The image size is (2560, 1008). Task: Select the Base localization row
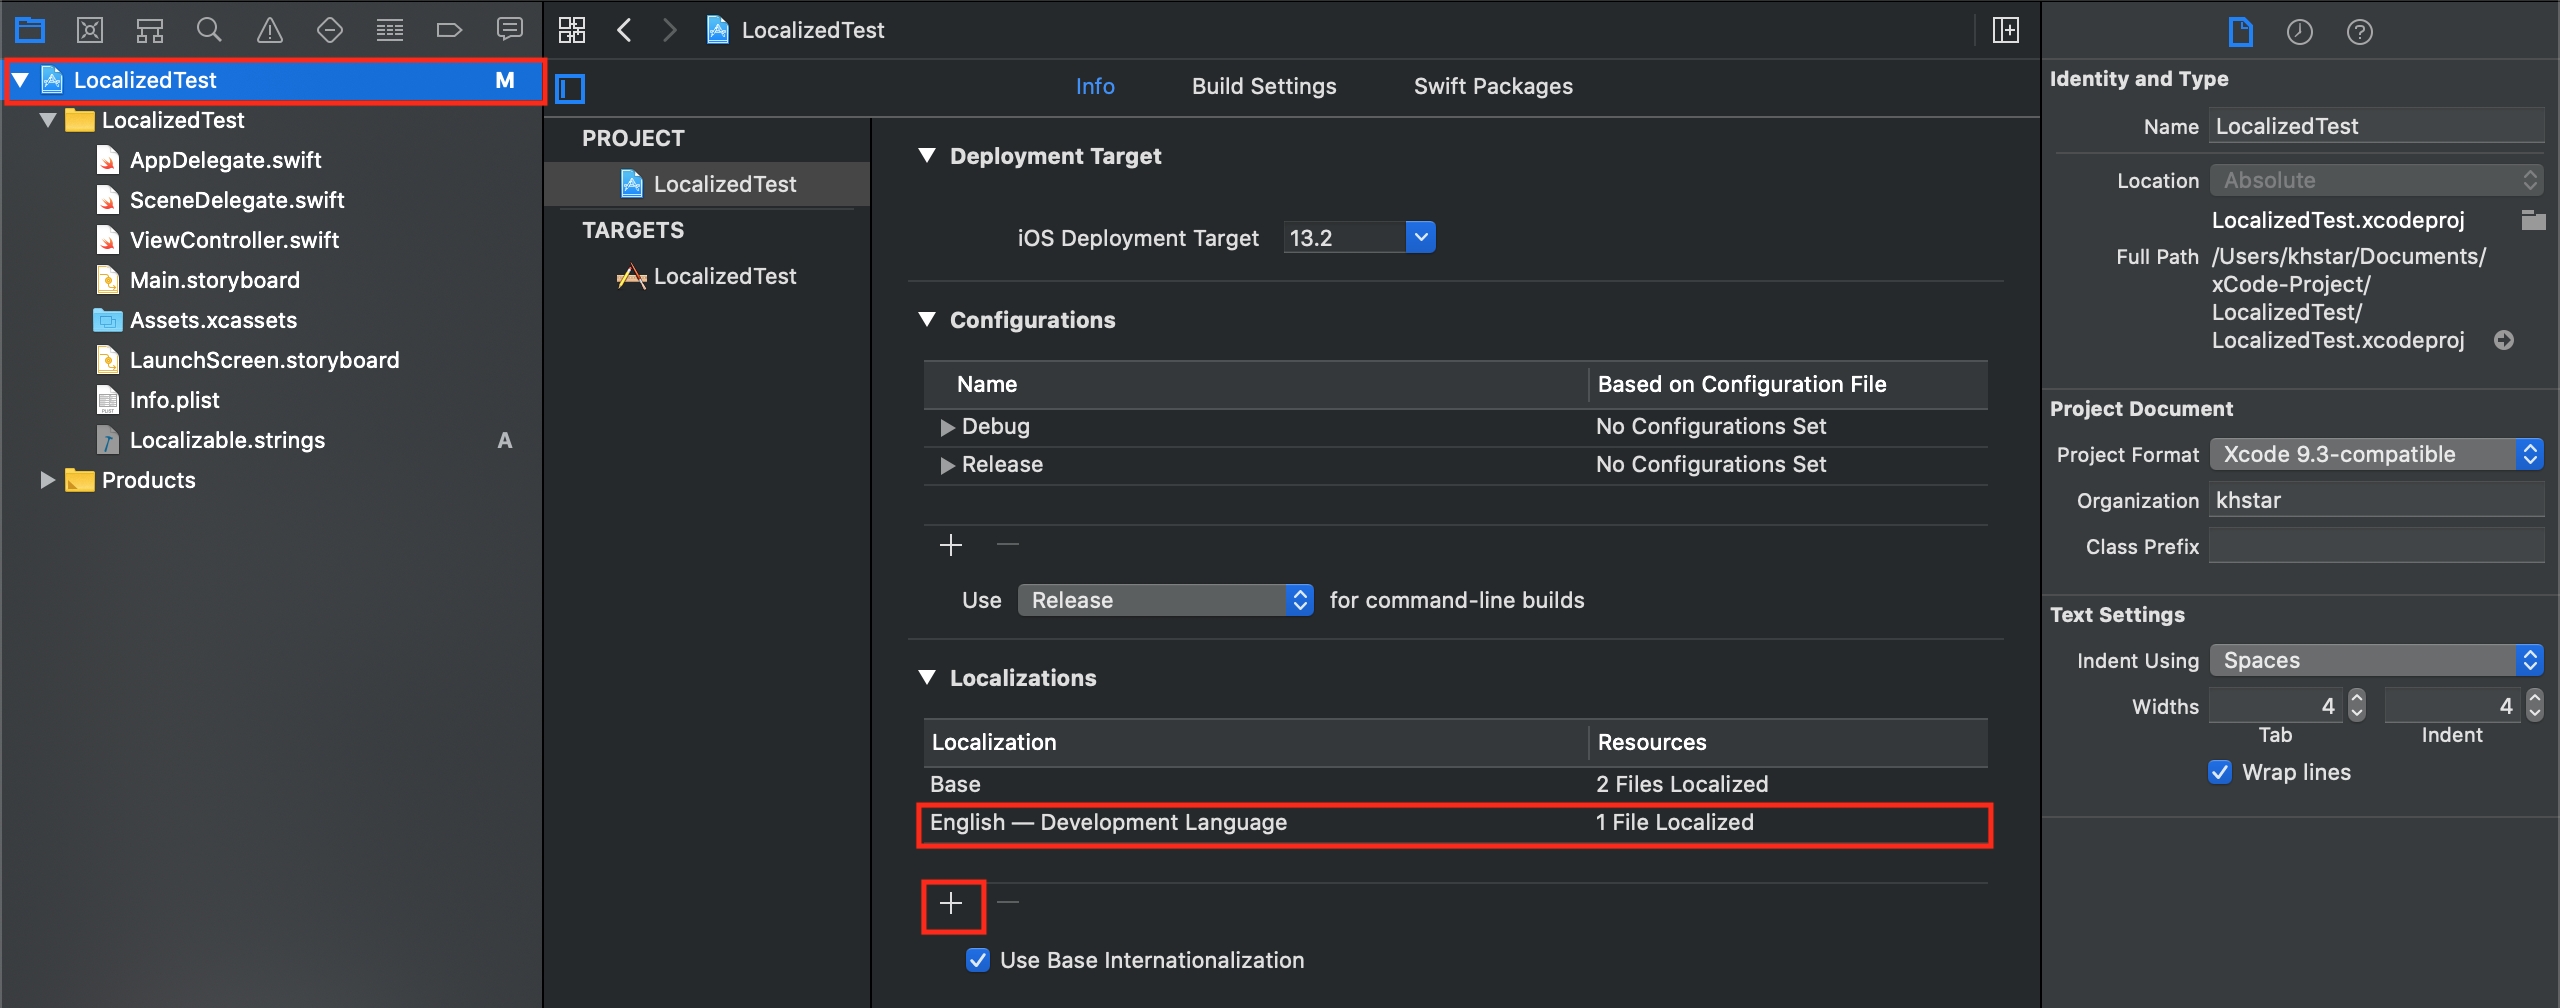click(1455, 785)
